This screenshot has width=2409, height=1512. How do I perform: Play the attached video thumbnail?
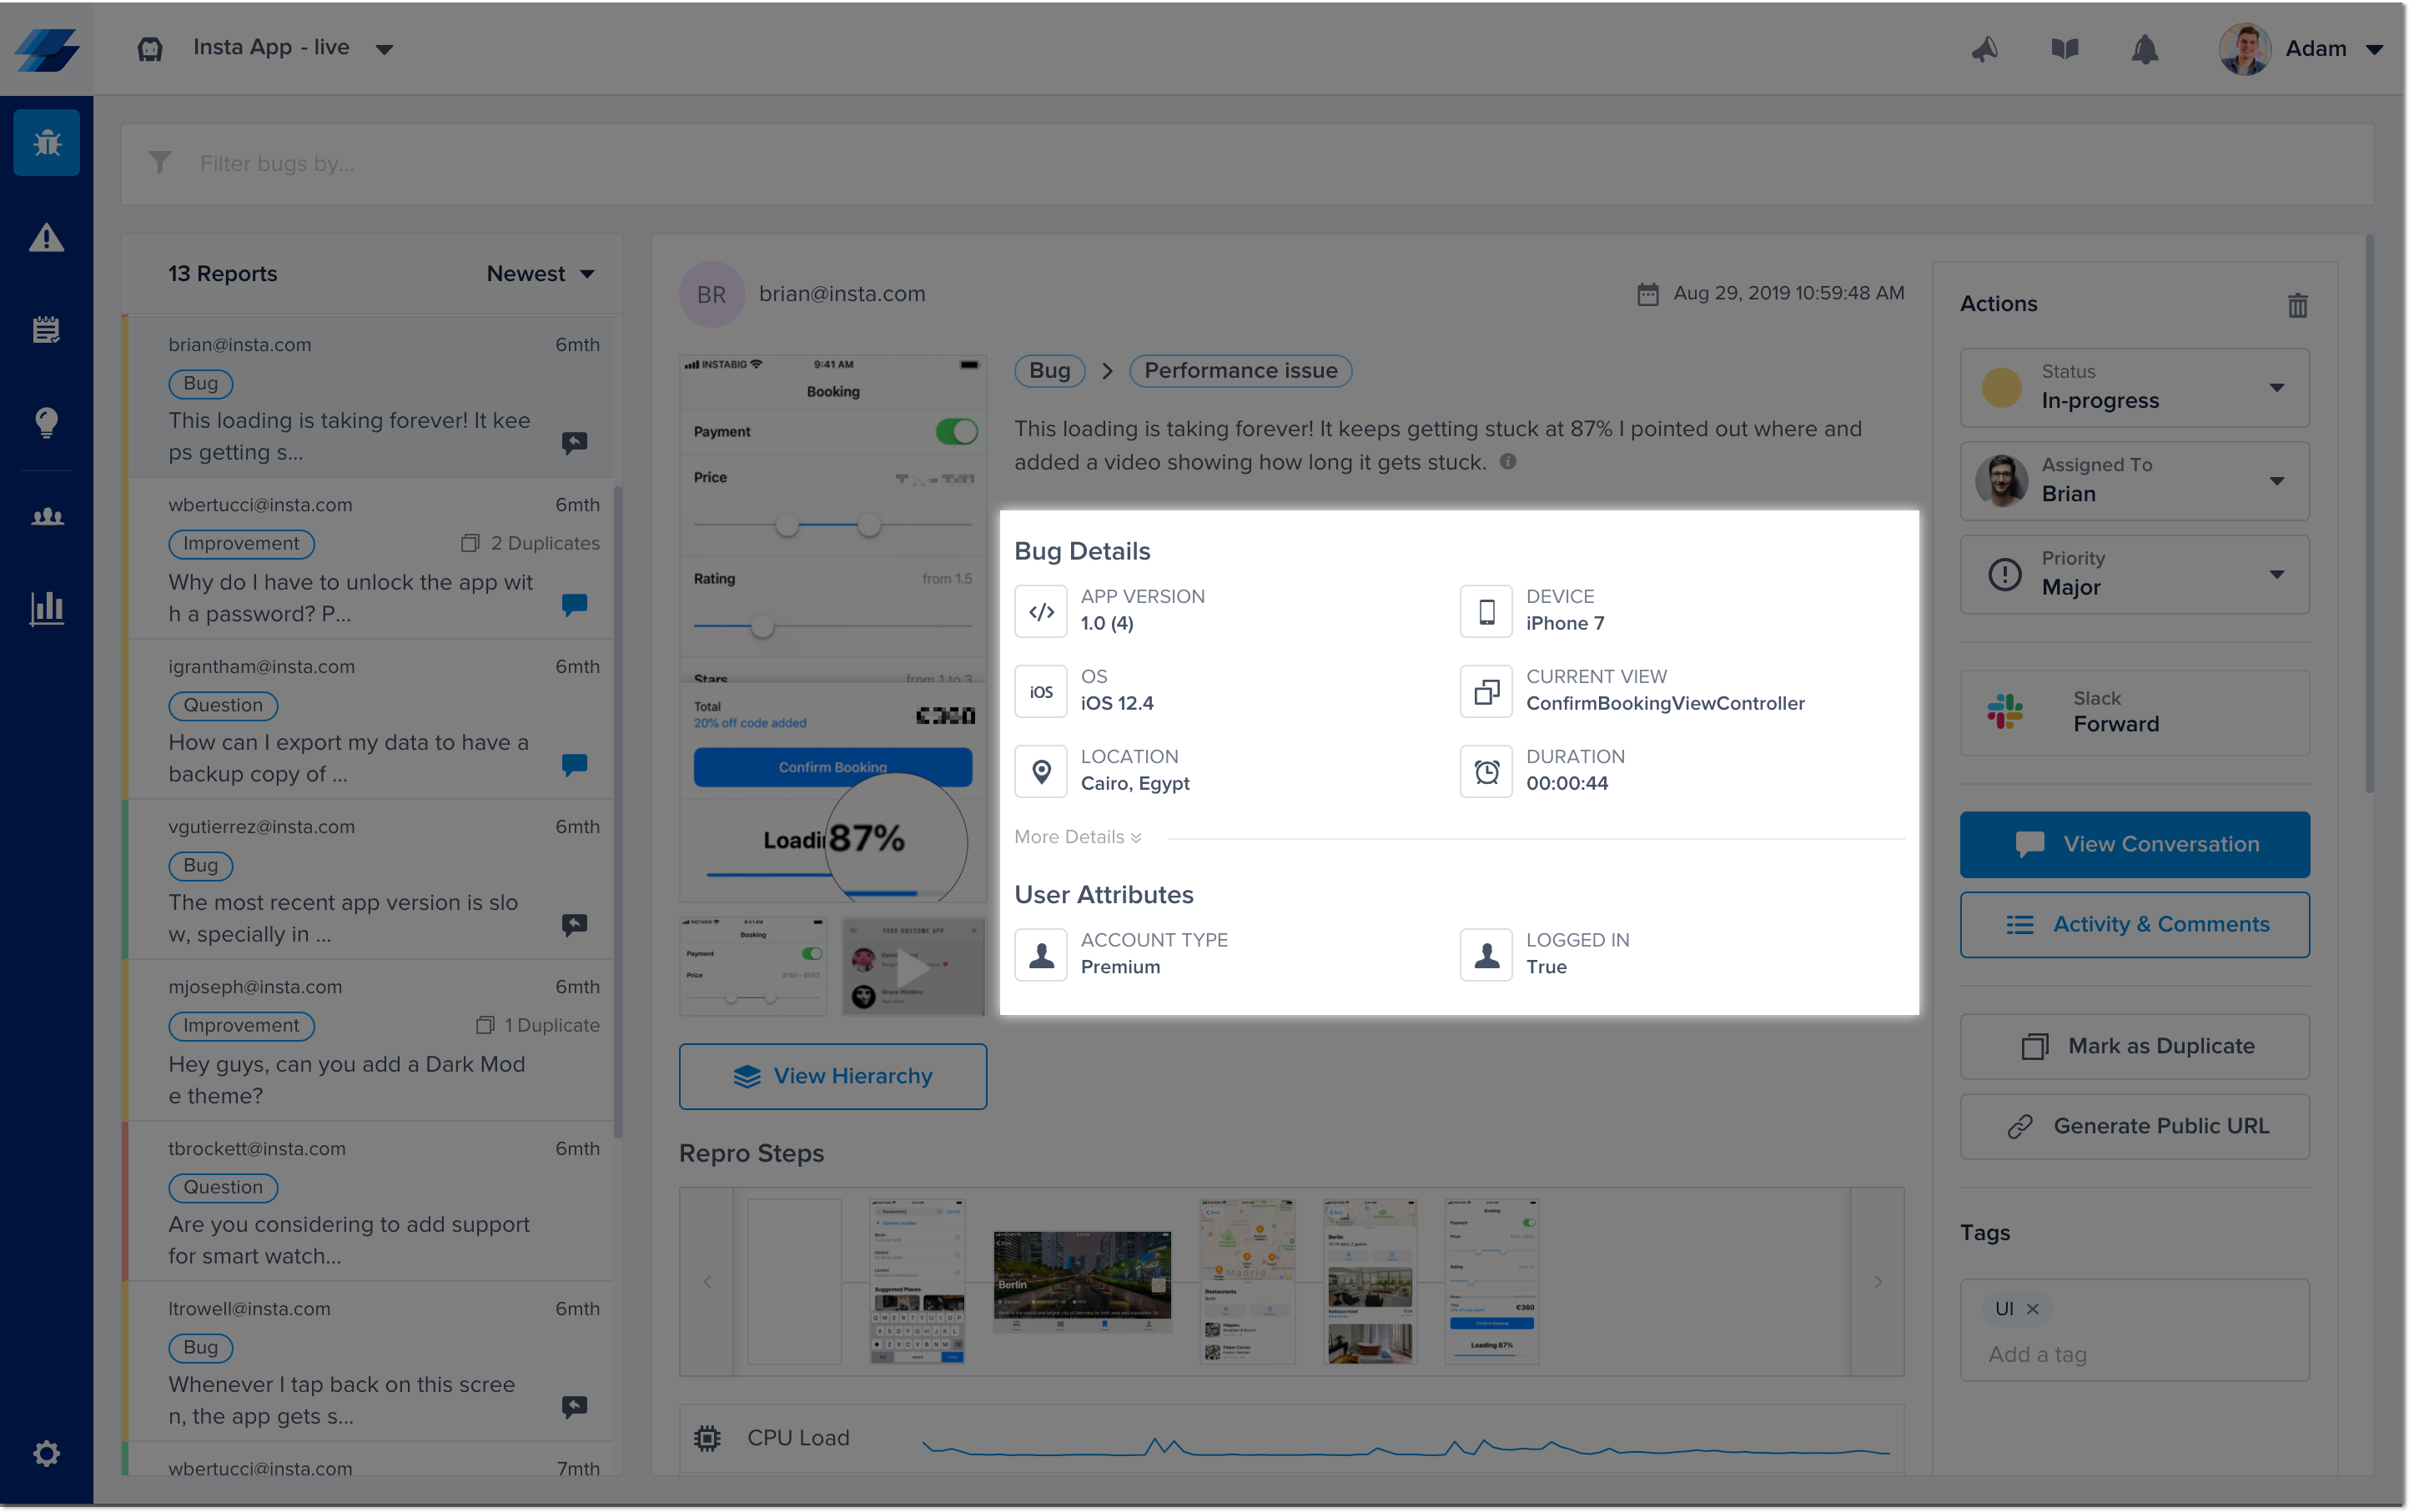(x=913, y=967)
